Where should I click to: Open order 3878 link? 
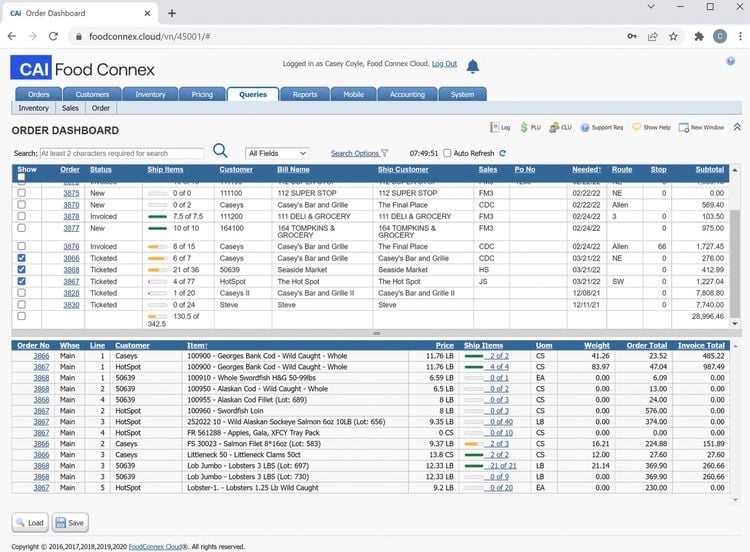pos(71,216)
